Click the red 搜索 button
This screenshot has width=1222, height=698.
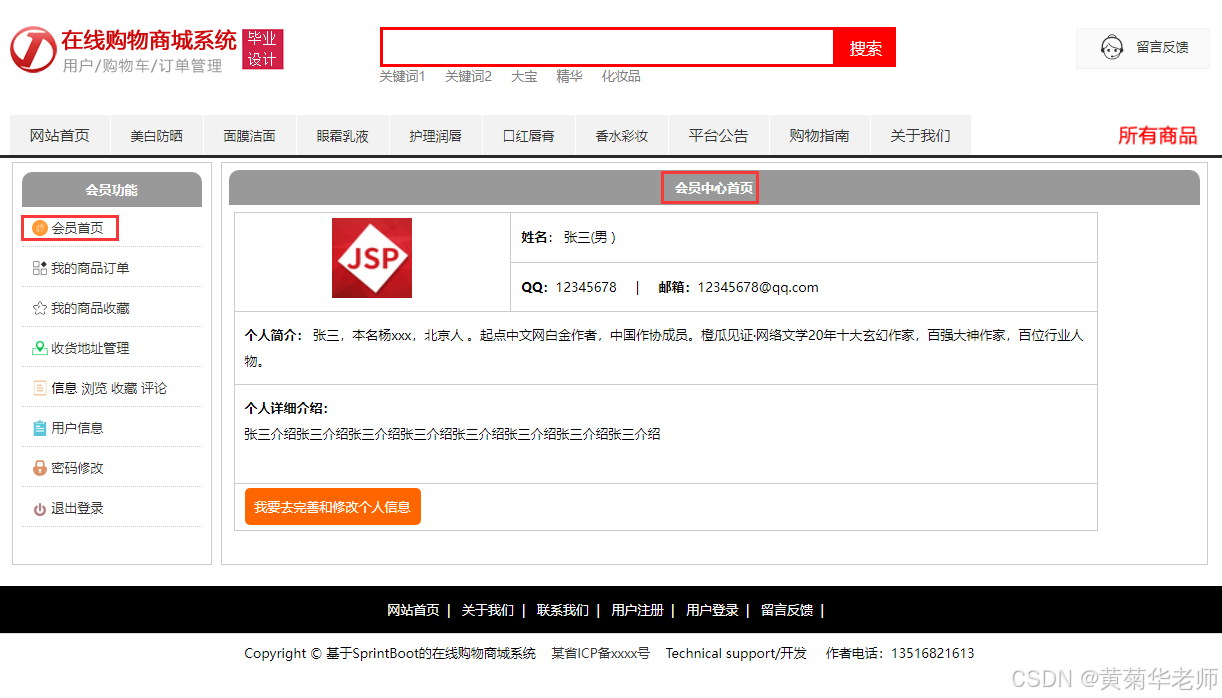coord(865,47)
